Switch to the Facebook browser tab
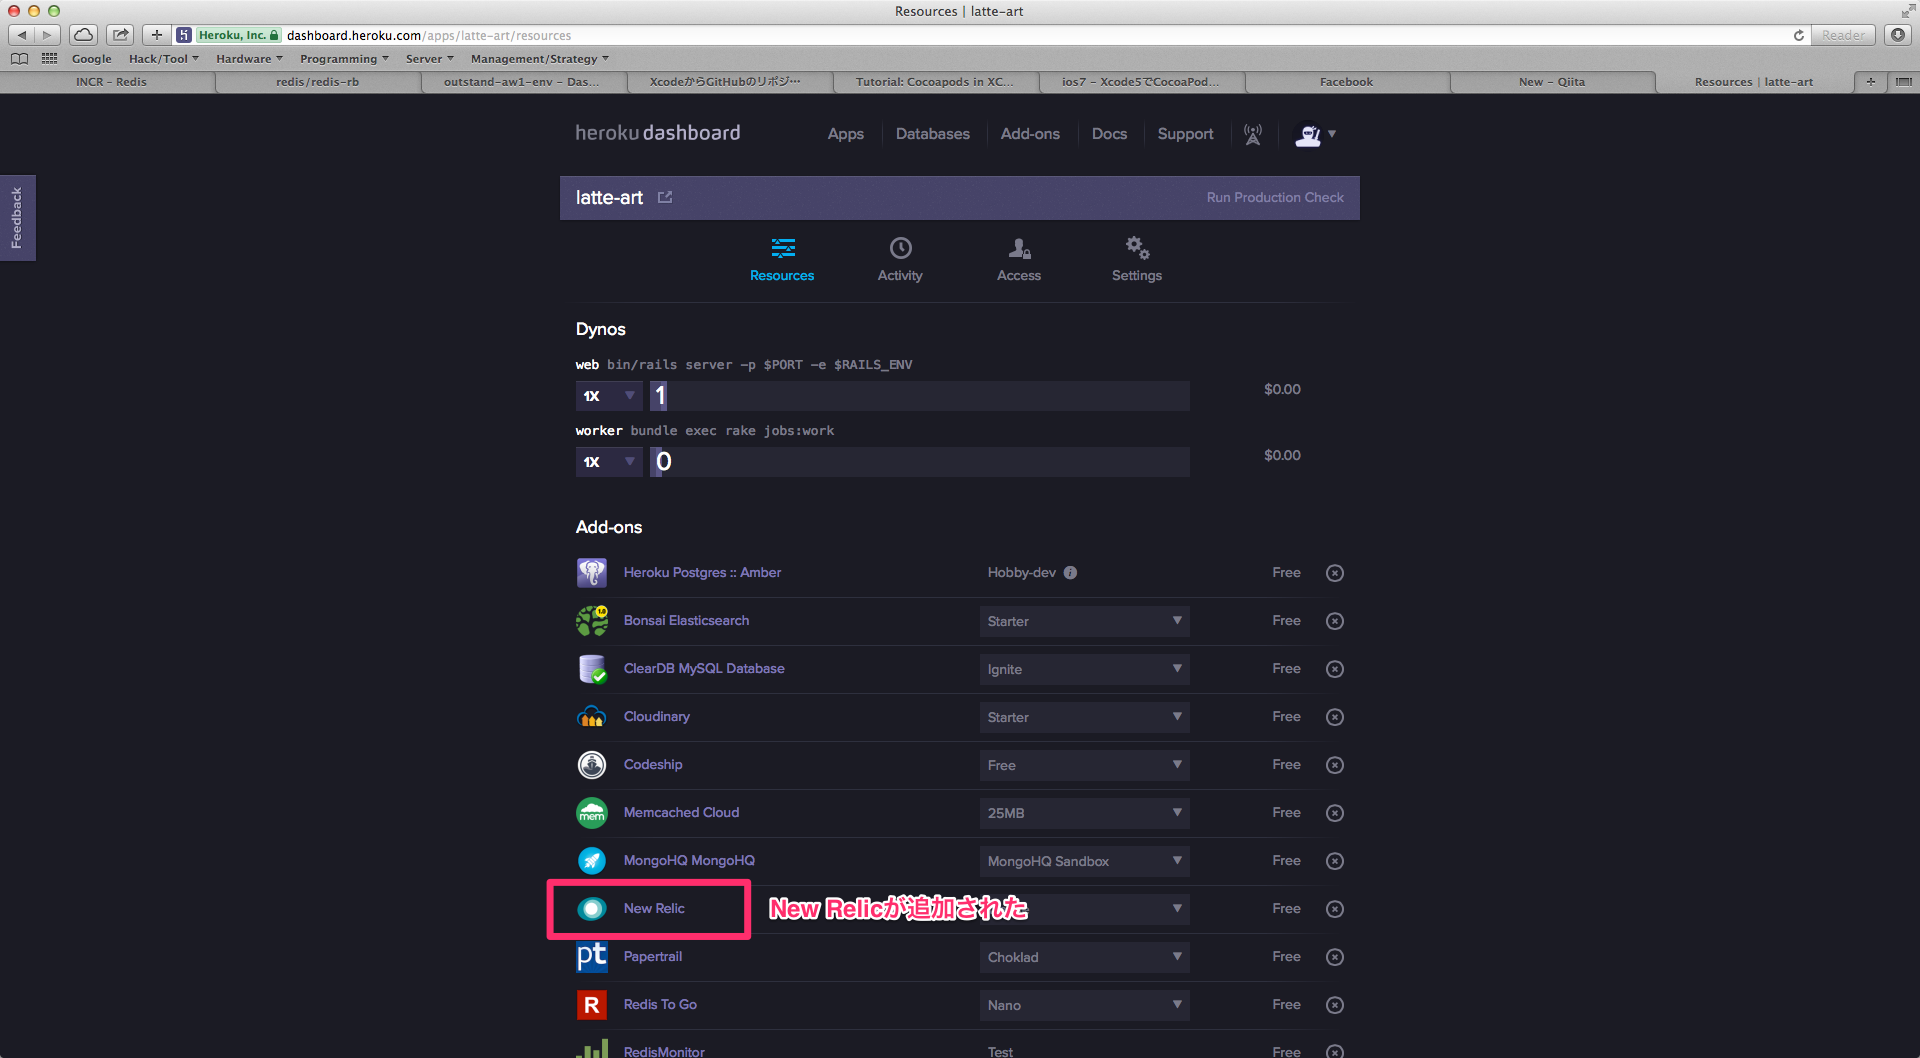This screenshot has width=1920, height=1058. 1346,82
